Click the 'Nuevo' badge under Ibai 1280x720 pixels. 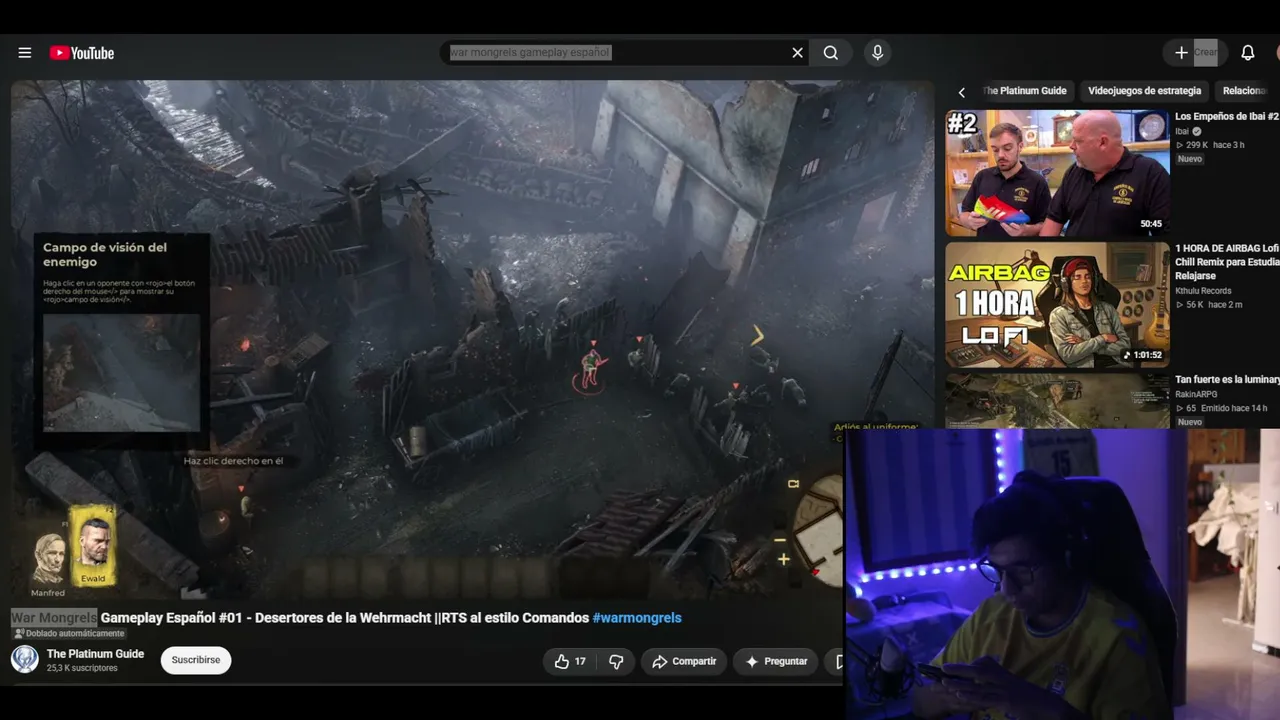click(1190, 159)
